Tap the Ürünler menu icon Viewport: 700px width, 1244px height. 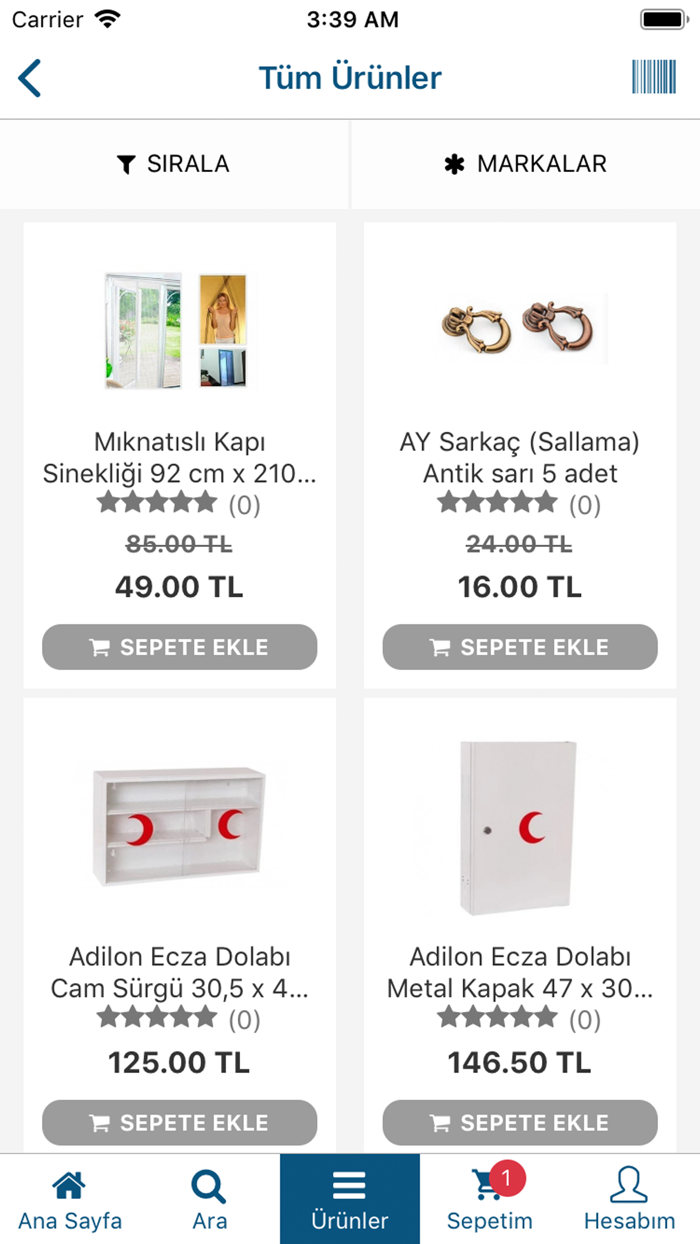click(349, 1184)
